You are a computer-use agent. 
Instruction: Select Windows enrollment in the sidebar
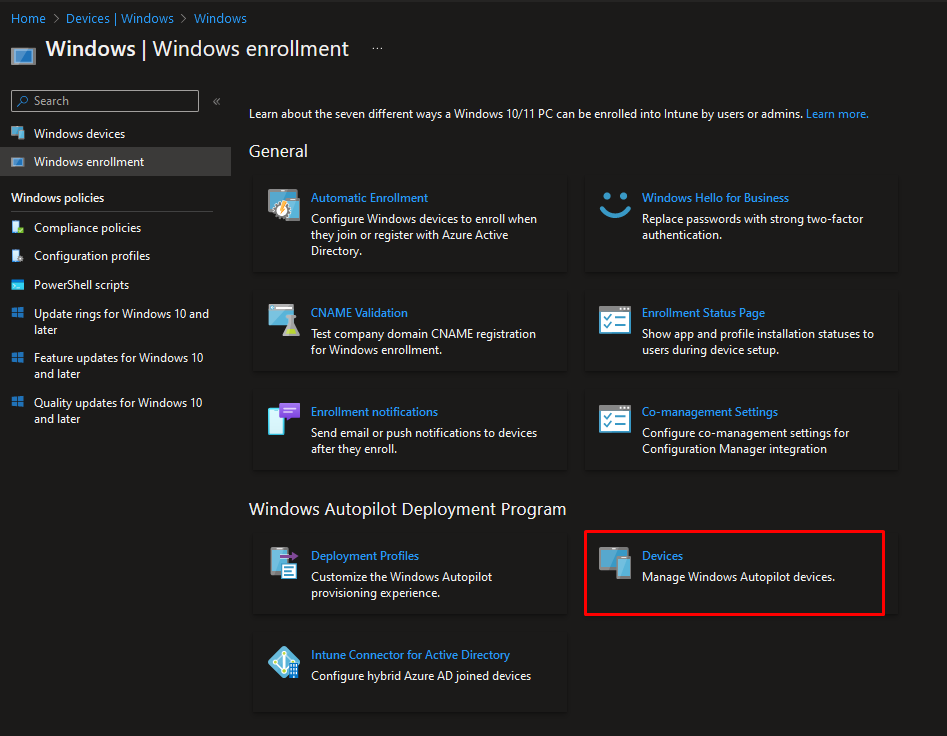point(115,162)
